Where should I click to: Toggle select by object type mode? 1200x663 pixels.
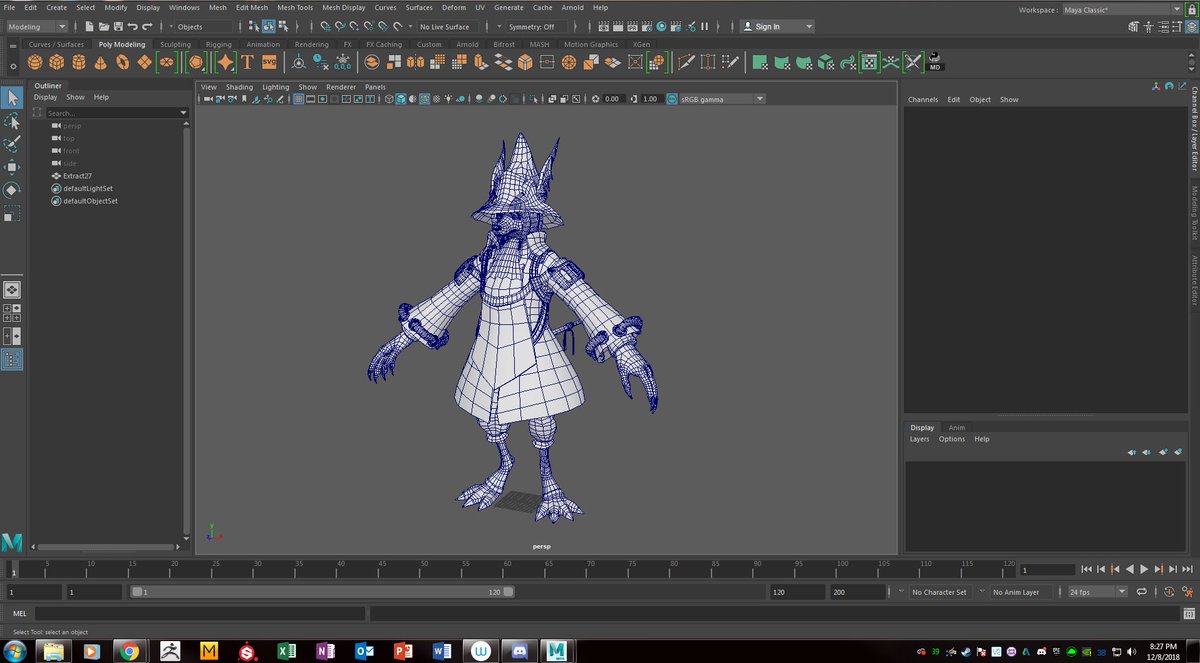coord(268,26)
